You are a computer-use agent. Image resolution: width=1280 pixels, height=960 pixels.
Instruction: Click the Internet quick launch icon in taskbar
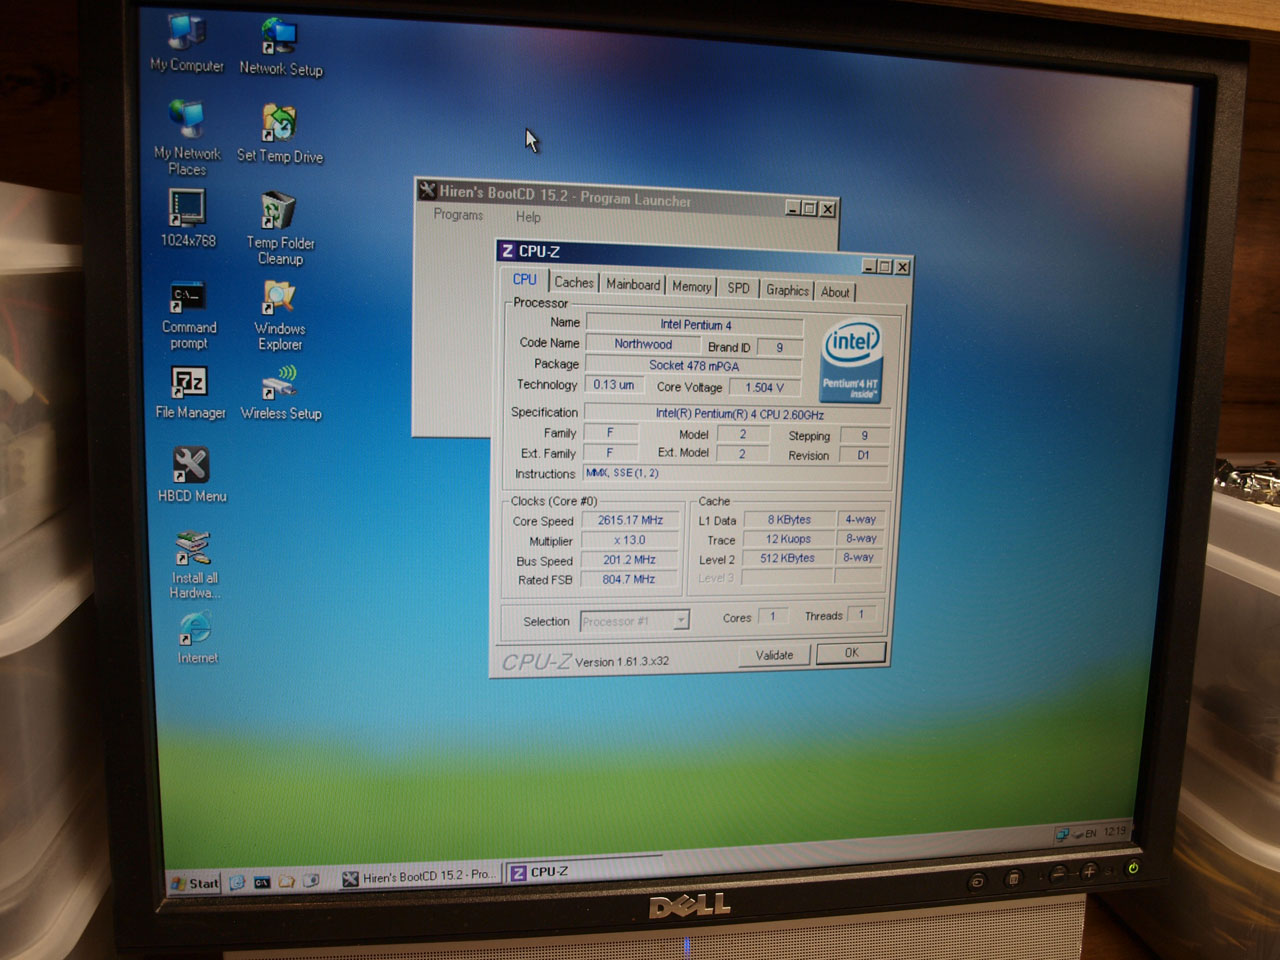237,882
